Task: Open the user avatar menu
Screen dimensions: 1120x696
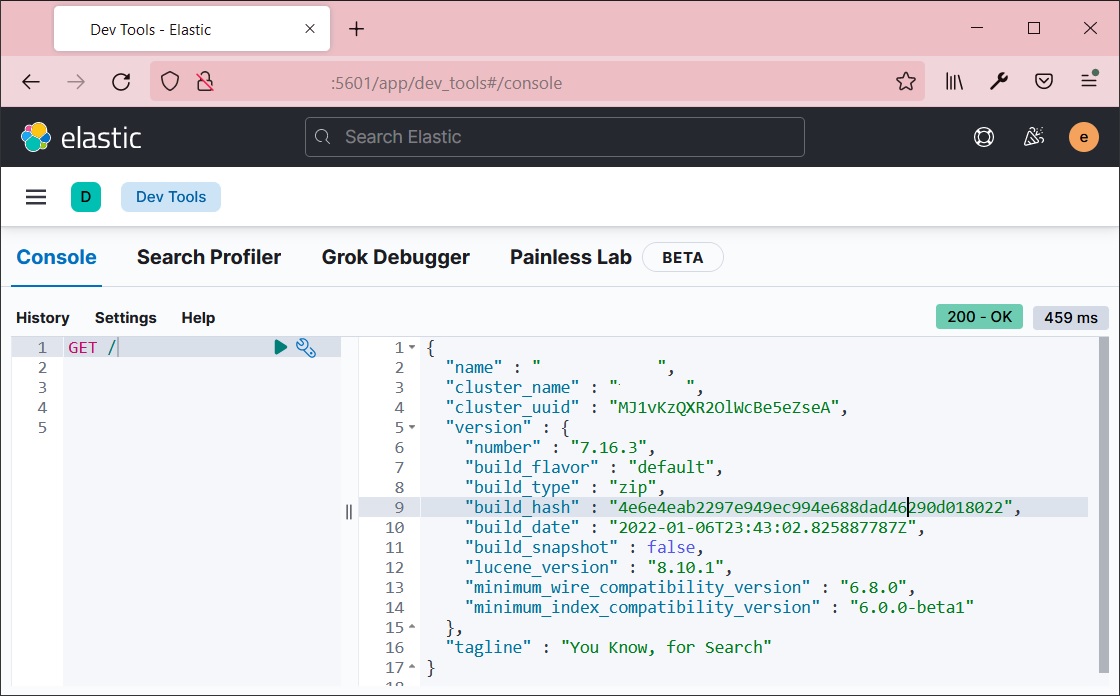Action: pos(1084,137)
